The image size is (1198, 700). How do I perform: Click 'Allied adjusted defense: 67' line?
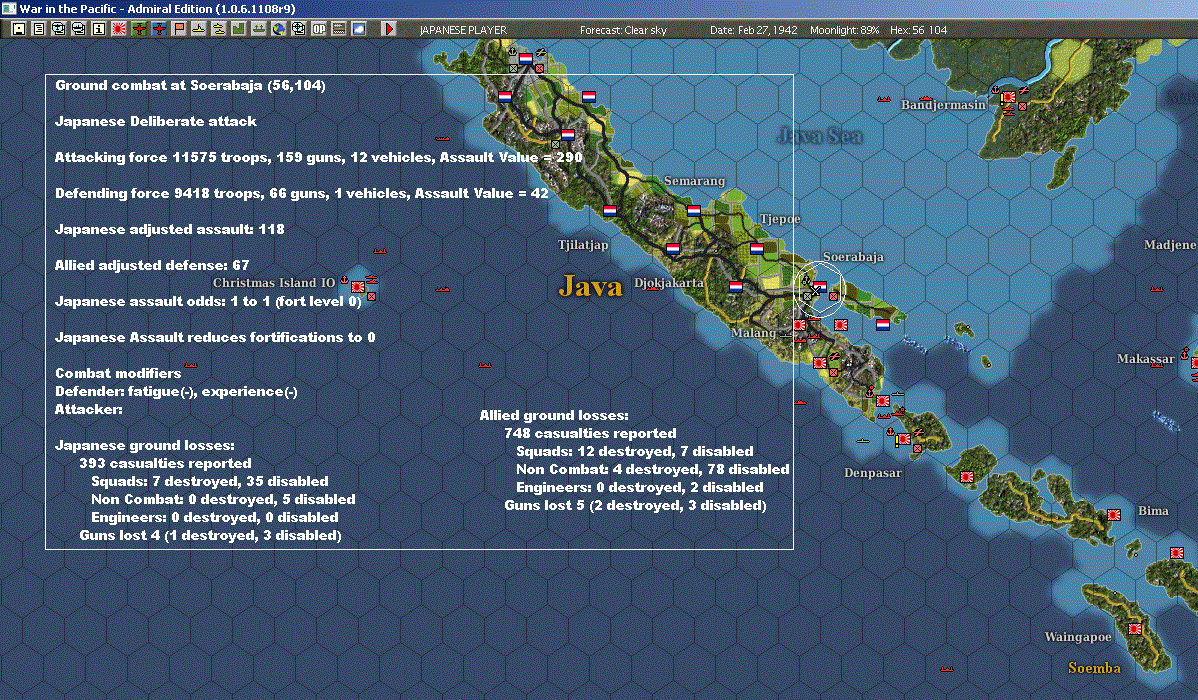point(152,265)
